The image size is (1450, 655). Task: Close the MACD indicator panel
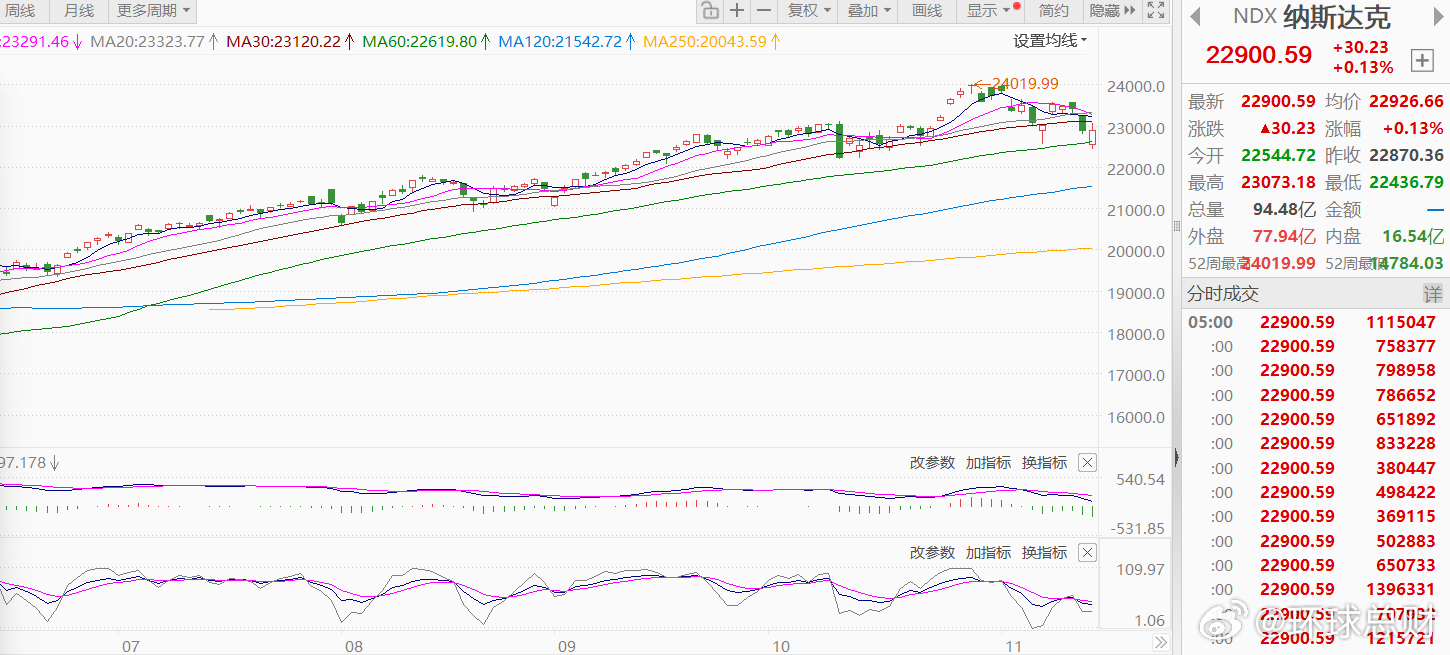point(1088,463)
